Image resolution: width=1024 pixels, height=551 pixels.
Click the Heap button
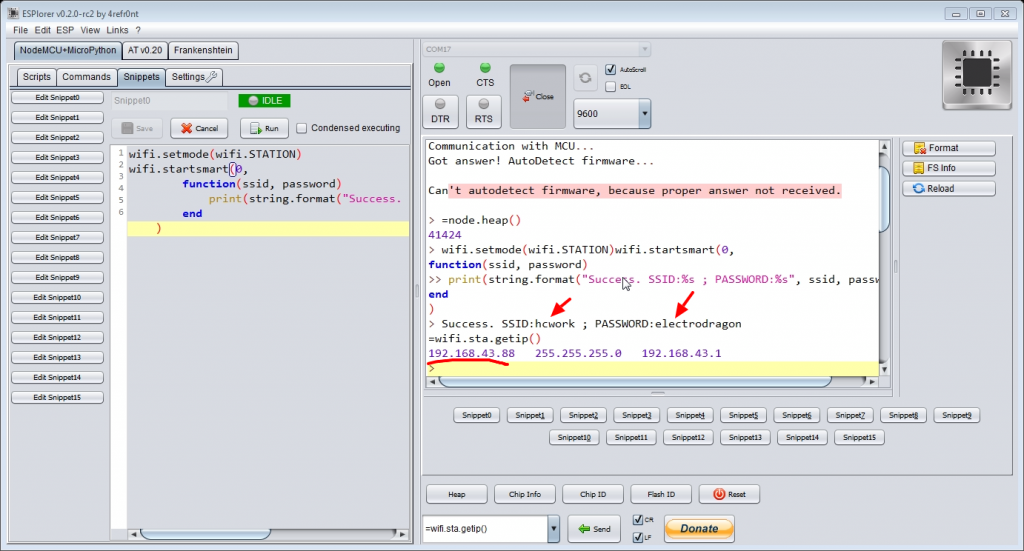coord(456,494)
